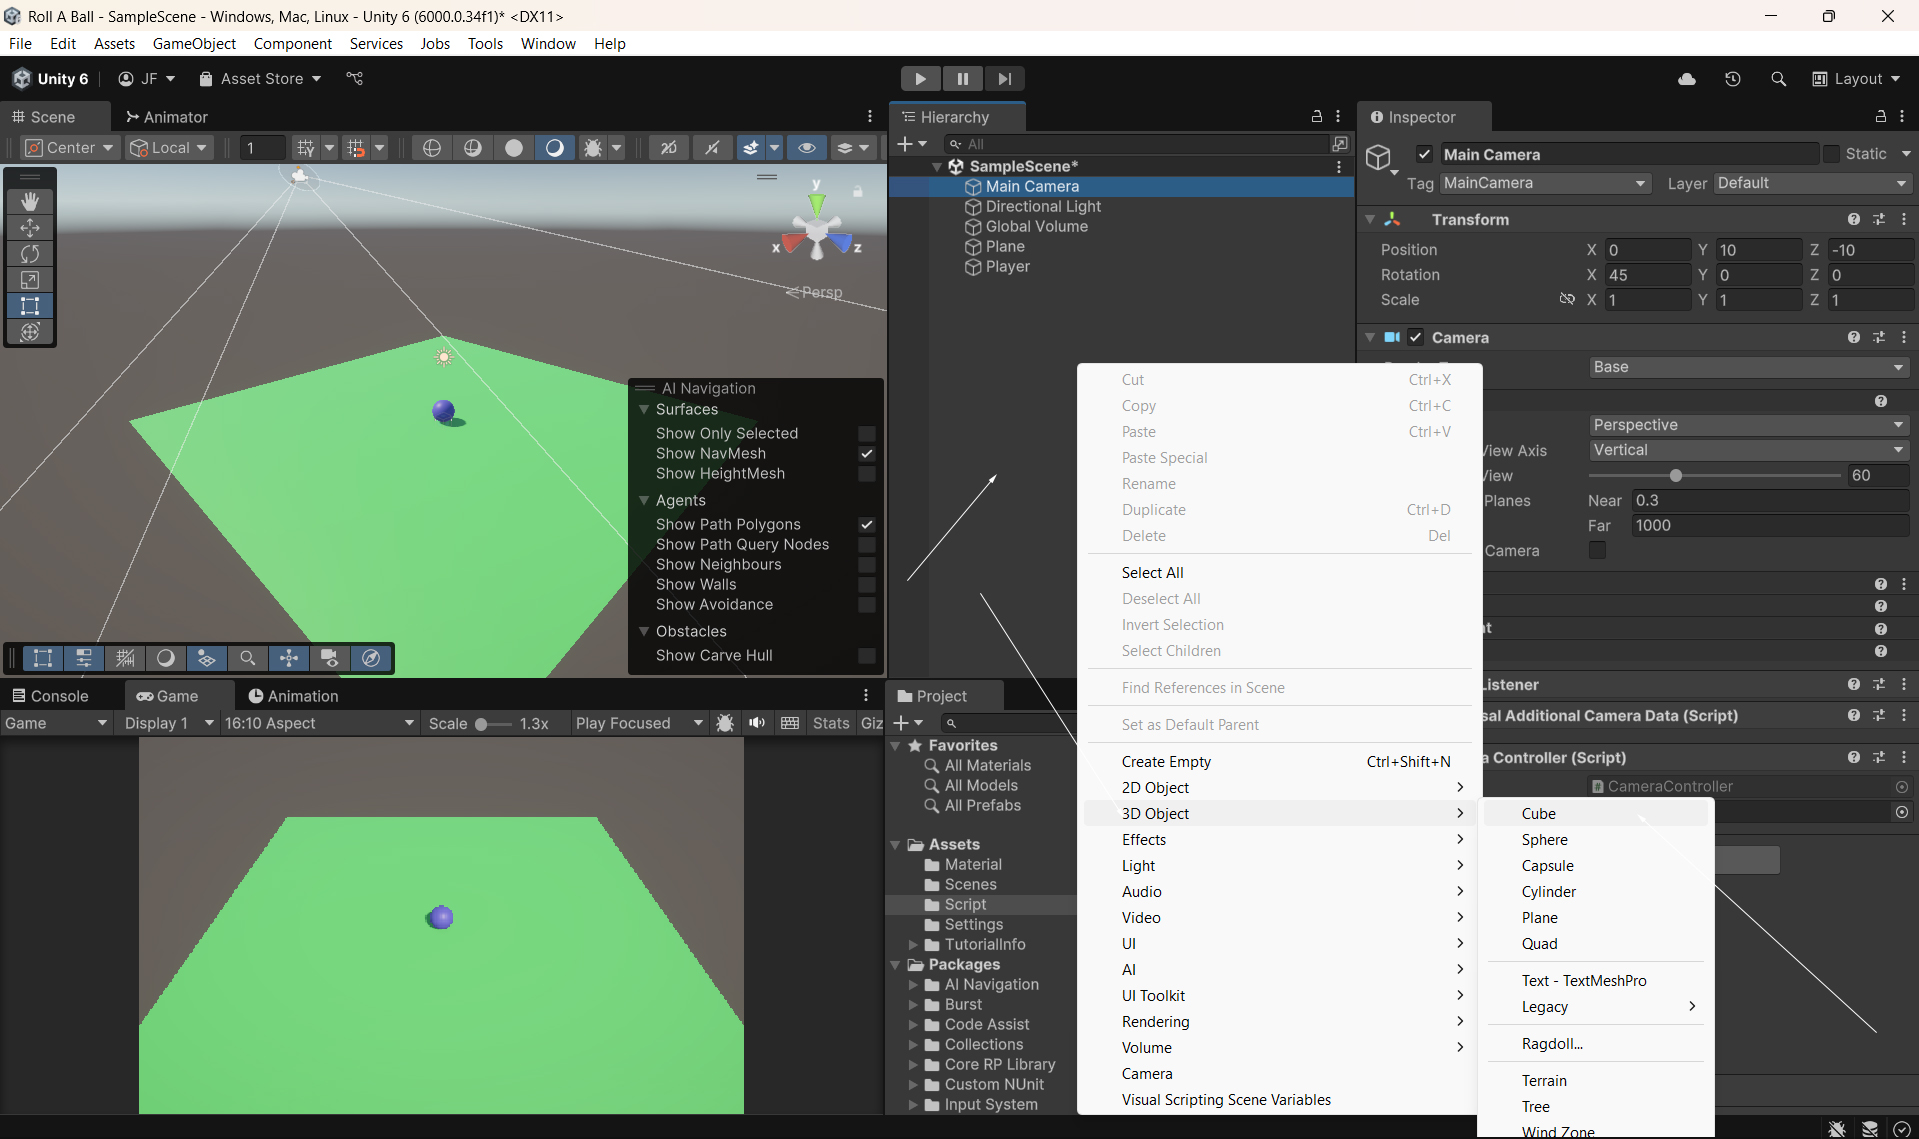Select the Move tool in scene toolbar
This screenshot has height=1139, width=1919.
tap(30, 228)
